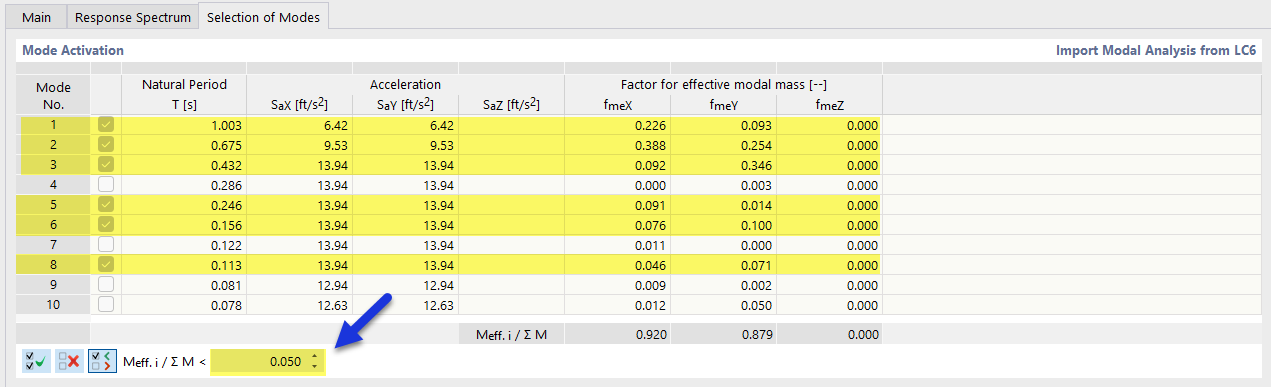The width and height of the screenshot is (1271, 387).
Task: Click the fmeY value 0.050 in mode 10
Action: point(723,304)
